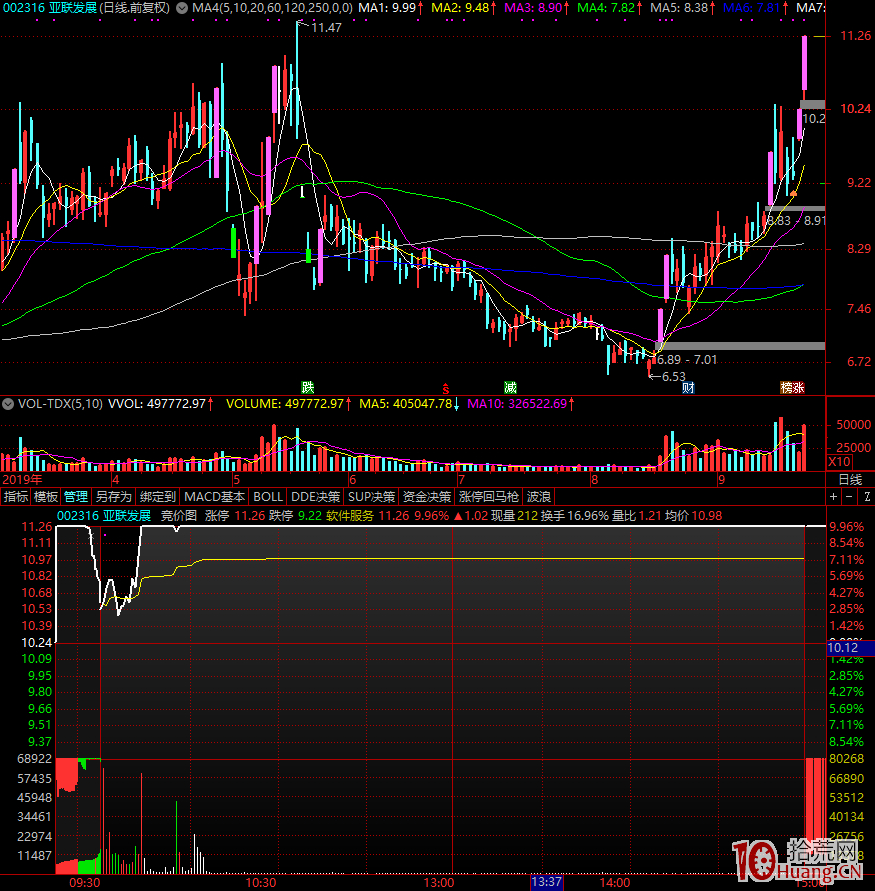875x891 pixels.
Task: Click the sigma icon at the tab bar's end
Action: pyautogui.click(x=867, y=497)
